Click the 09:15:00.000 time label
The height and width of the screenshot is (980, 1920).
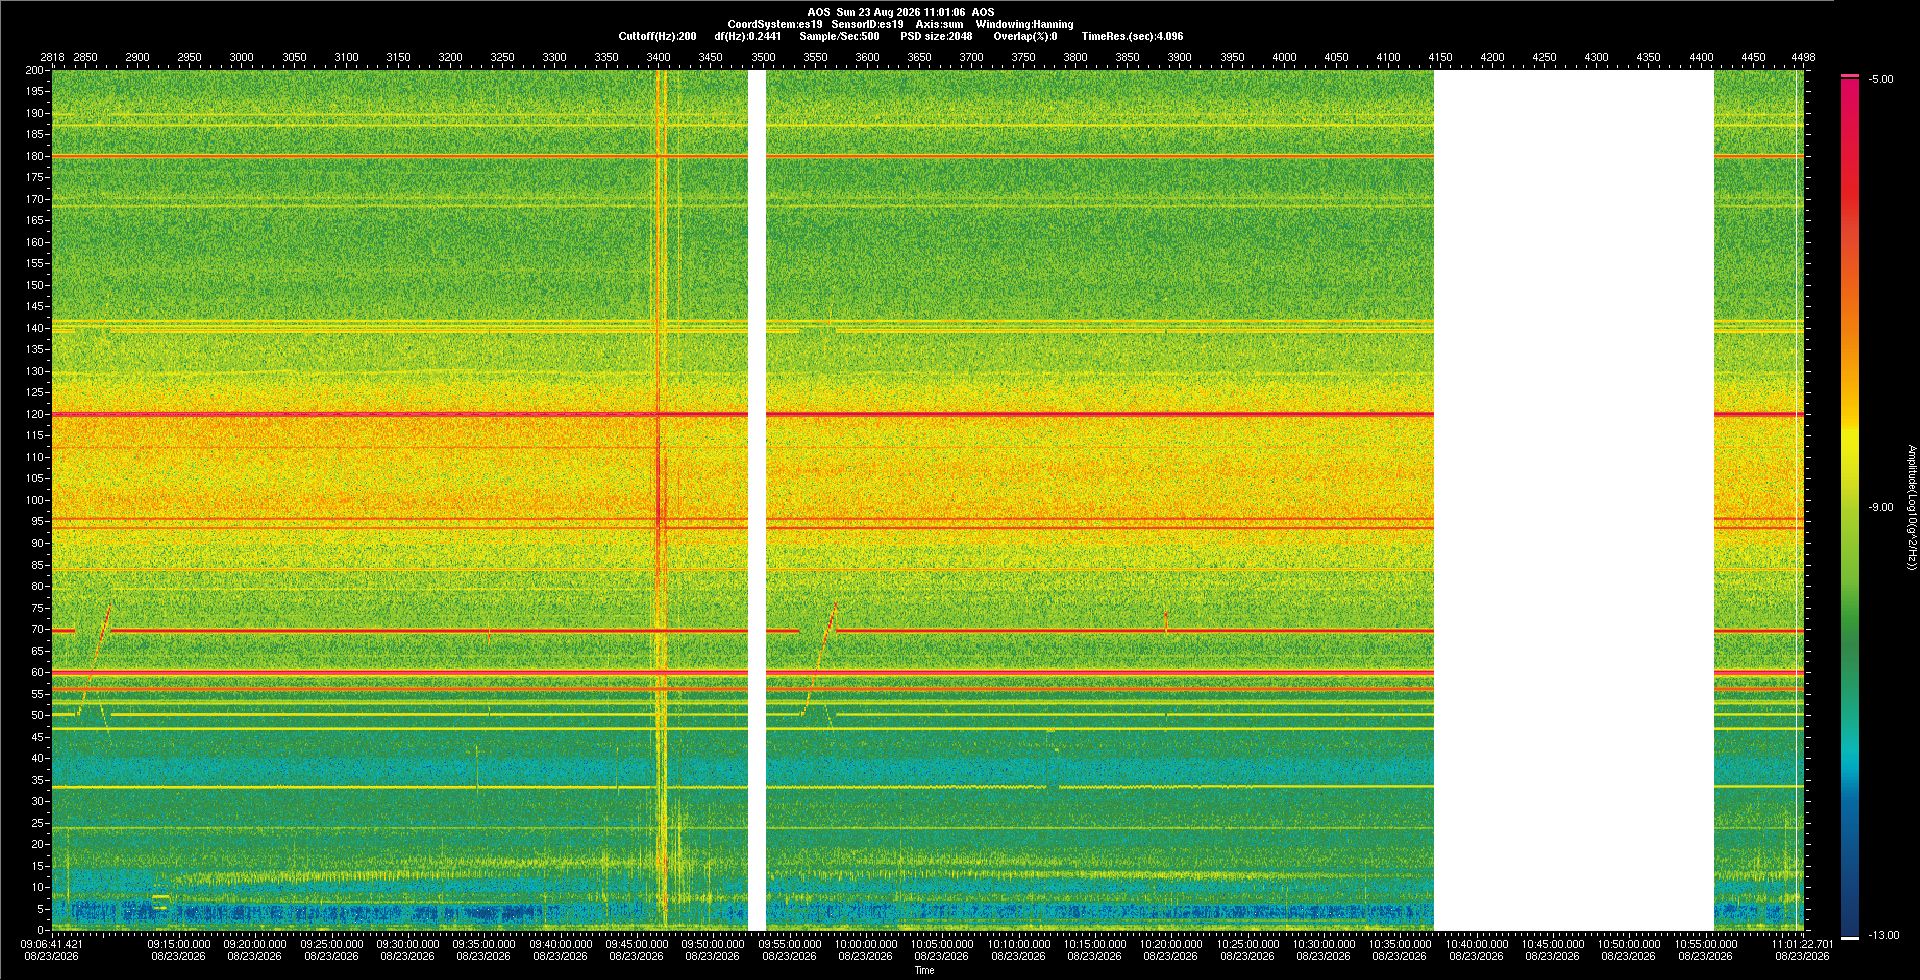[179, 943]
